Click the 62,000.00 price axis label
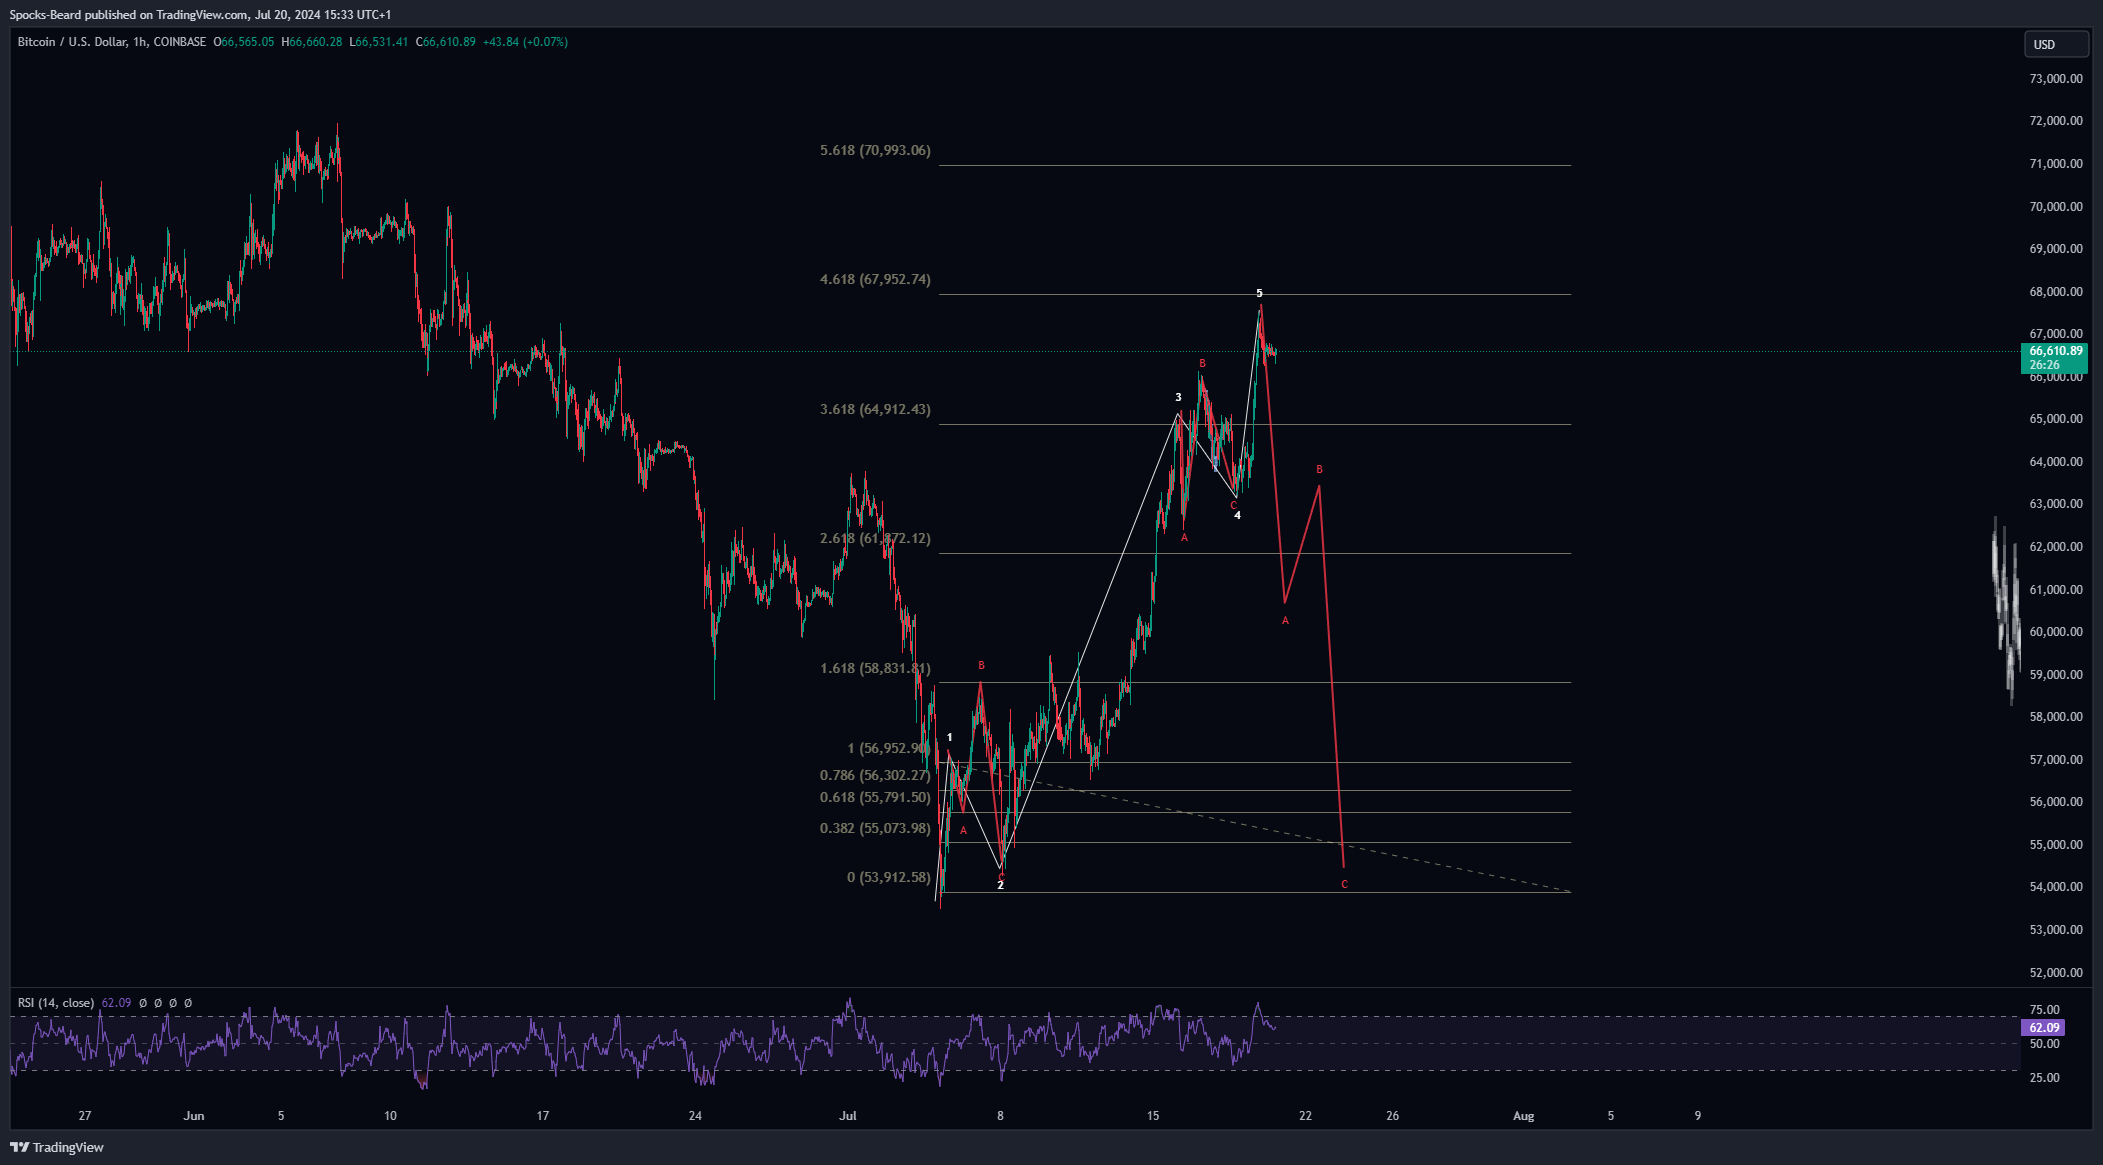Screen dimensions: 2103x1165 click(x=2056, y=547)
